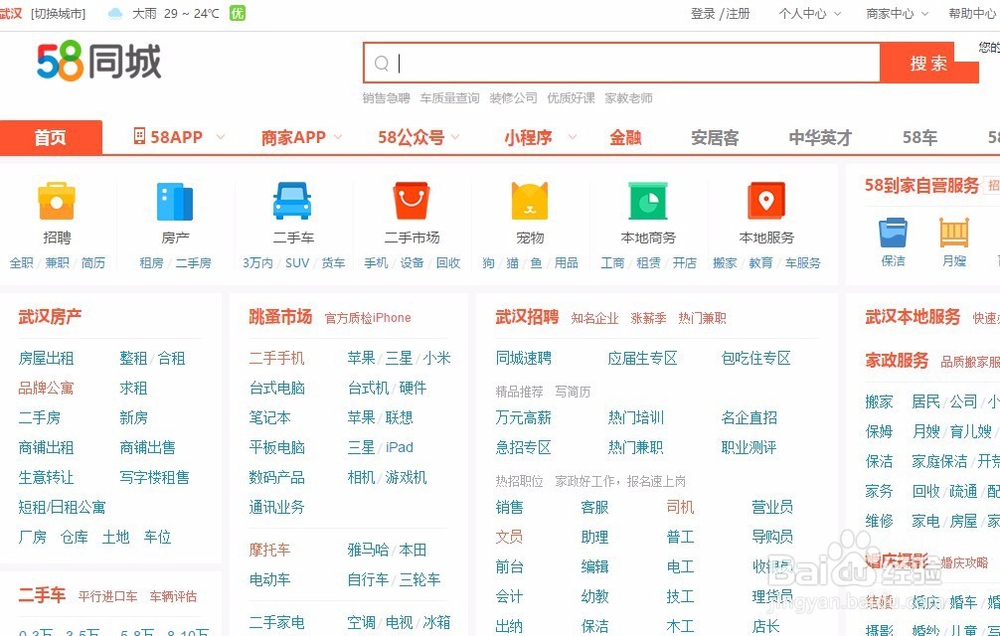The image size is (1000, 636).
Task: Open the 58车 navigation item
Action: click(x=920, y=137)
